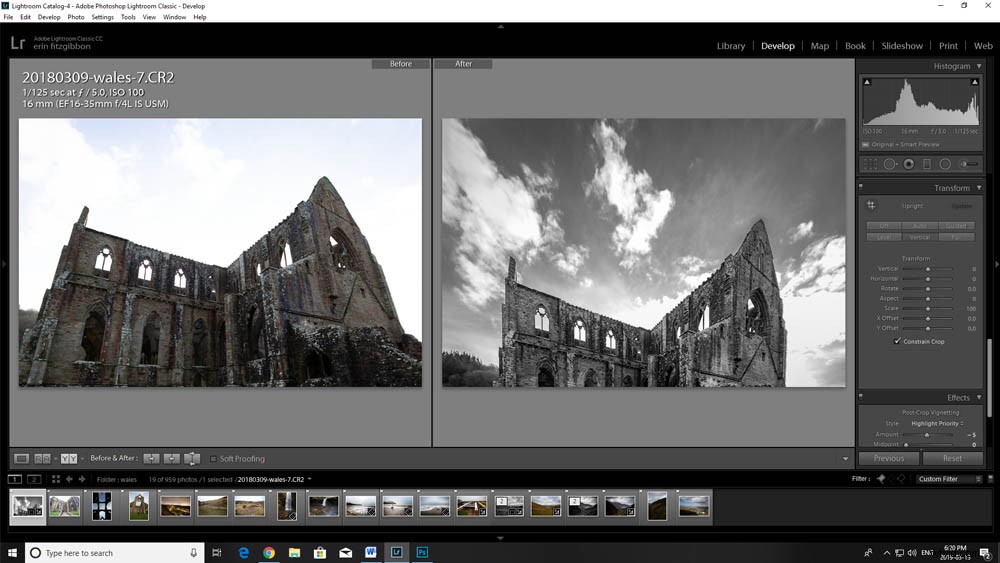This screenshot has height=563, width=1000.
Task: Click the Windows search box
Action: 115,553
